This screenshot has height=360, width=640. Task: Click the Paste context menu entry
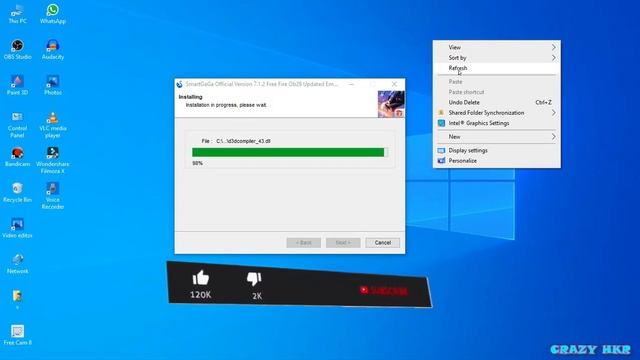pyautogui.click(x=497, y=82)
